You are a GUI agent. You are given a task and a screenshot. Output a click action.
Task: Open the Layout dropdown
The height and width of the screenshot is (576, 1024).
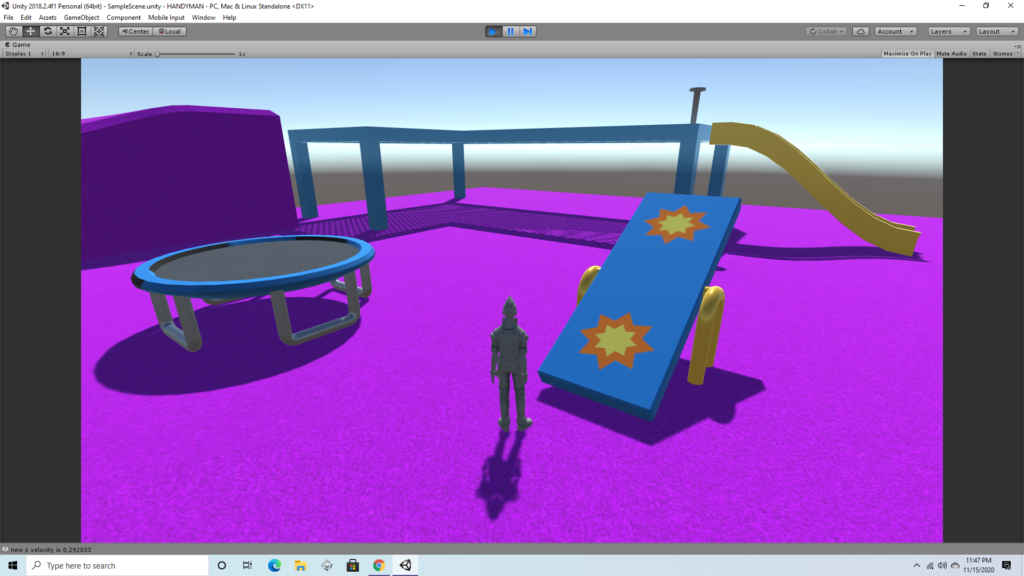[x=996, y=31]
